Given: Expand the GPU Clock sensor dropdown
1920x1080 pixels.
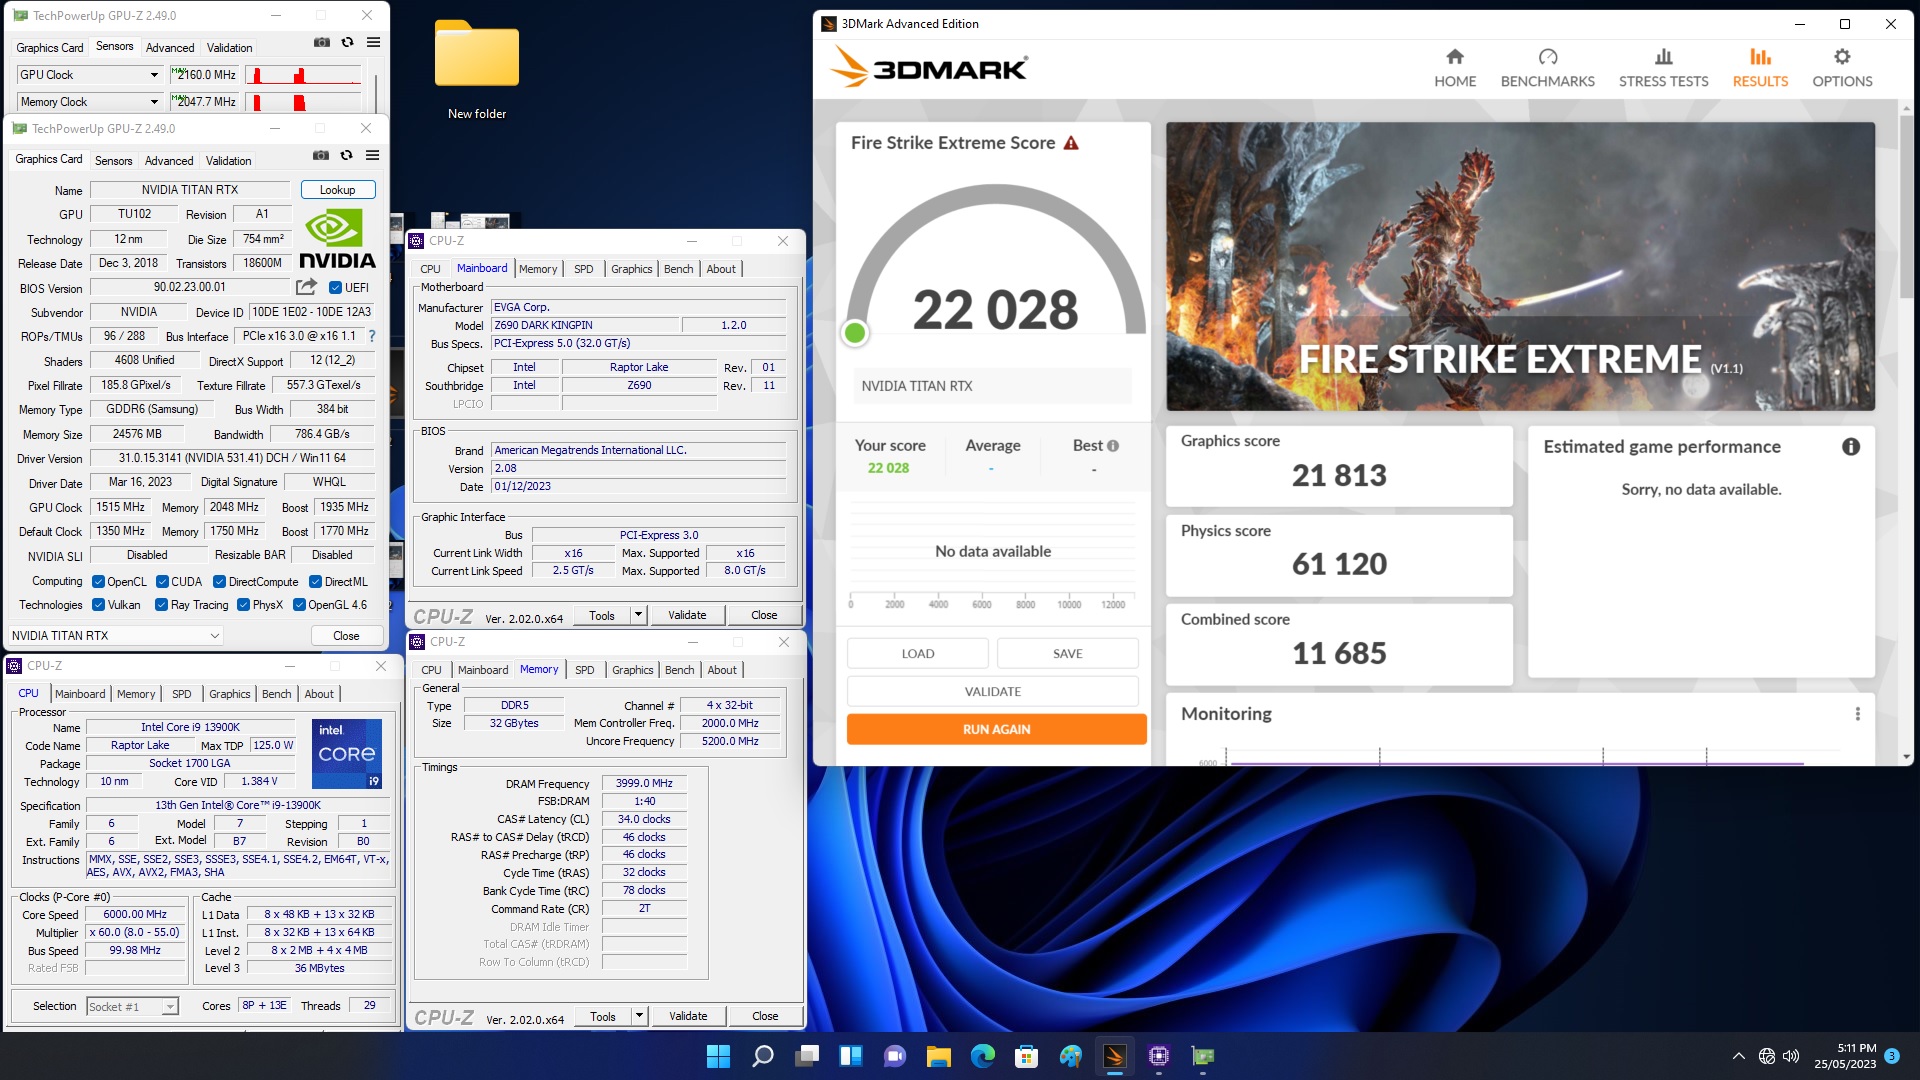Looking at the screenshot, I should 154,75.
